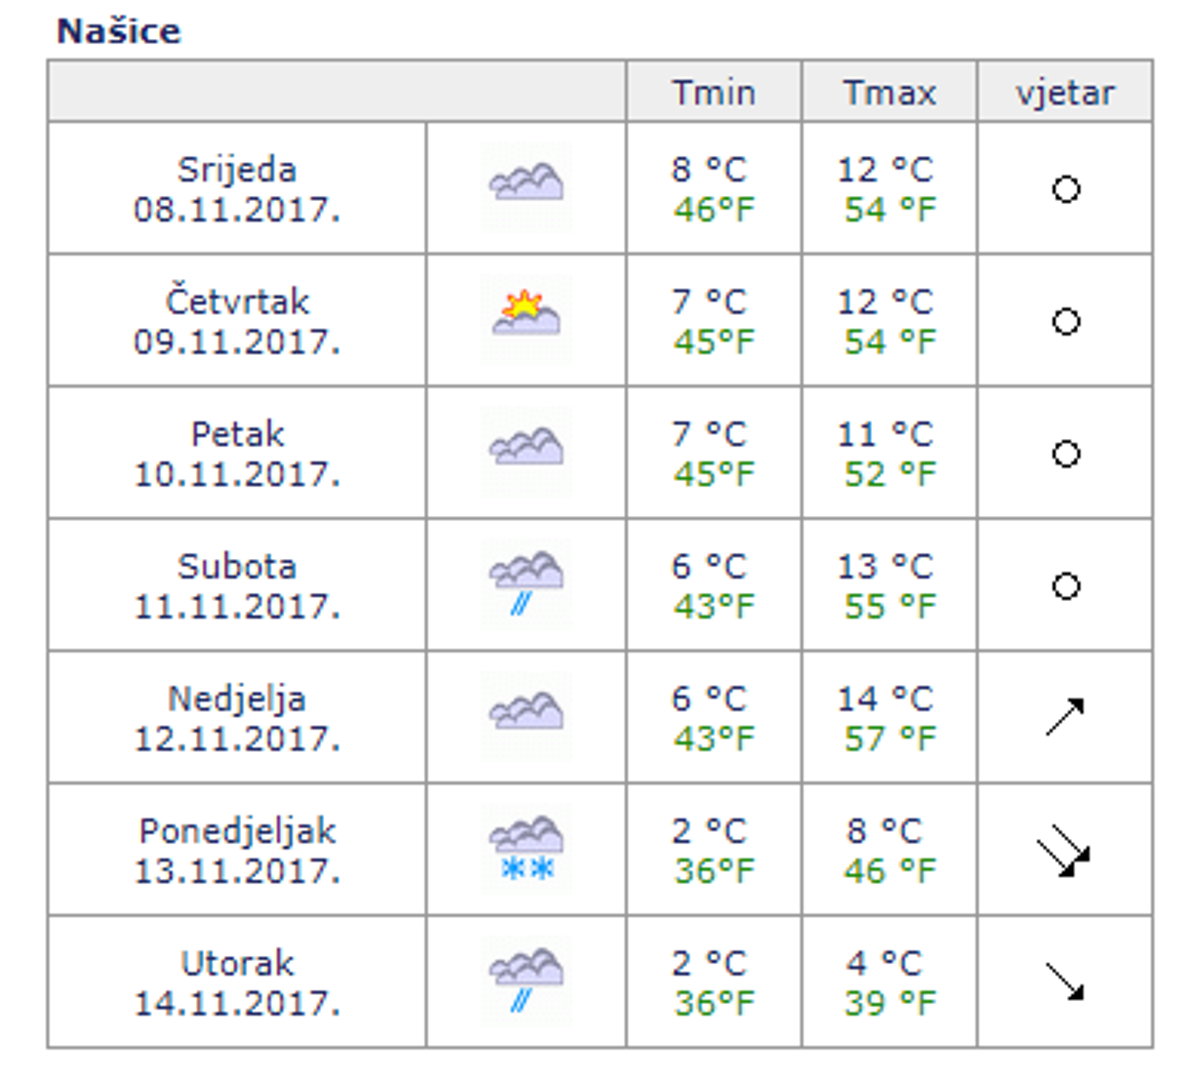Click the 14 °C max temperature for Nedjelja
The height and width of the screenshot is (1080, 1185).
885,698
